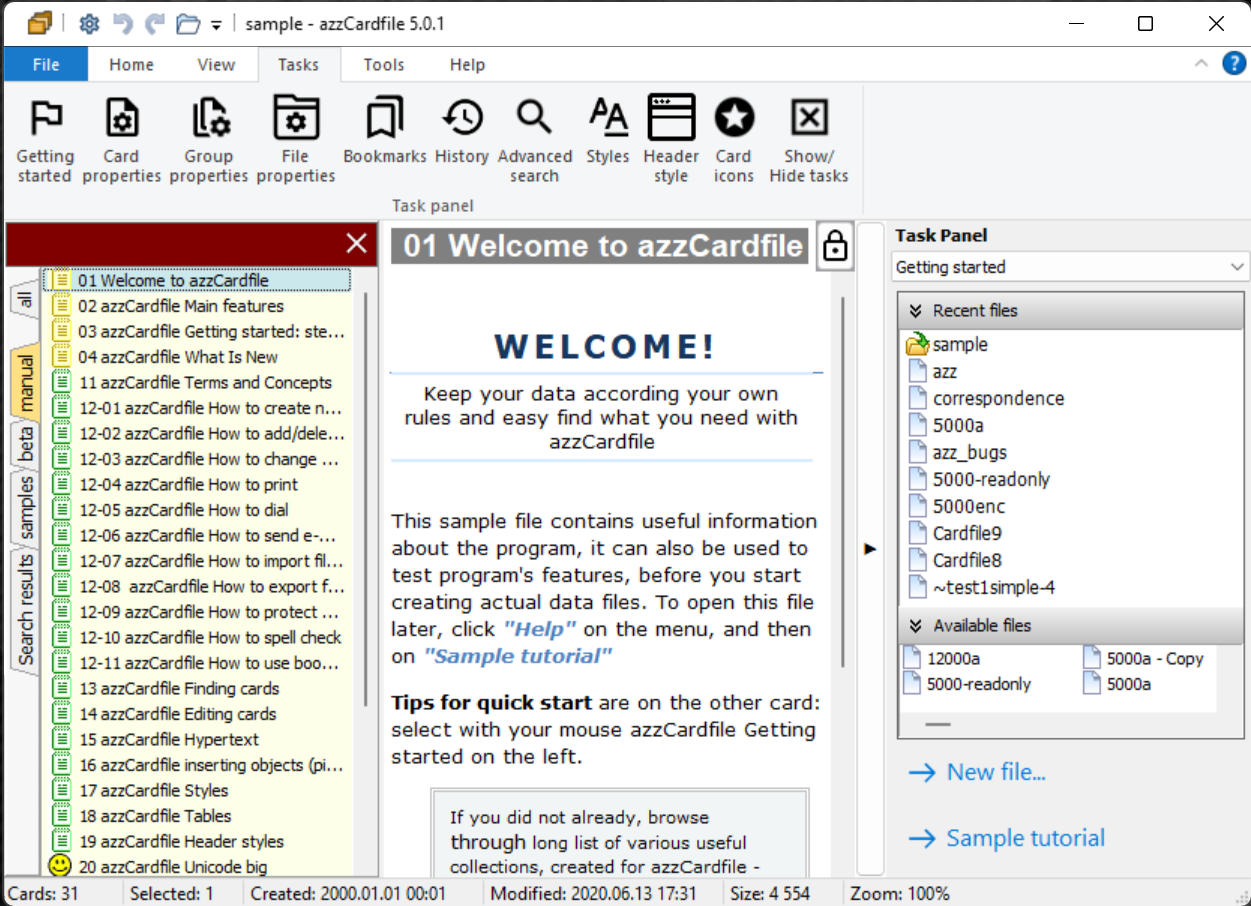The image size is (1251, 906).
Task: Open Advanced search
Action: coord(535,140)
